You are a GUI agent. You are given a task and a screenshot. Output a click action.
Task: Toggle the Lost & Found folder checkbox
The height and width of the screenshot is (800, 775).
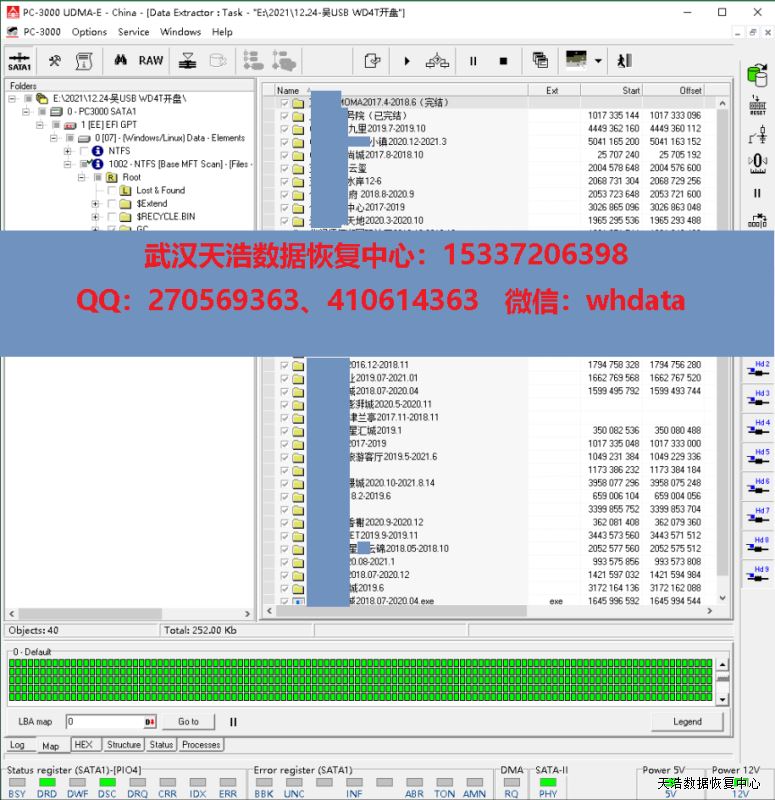tap(110, 190)
